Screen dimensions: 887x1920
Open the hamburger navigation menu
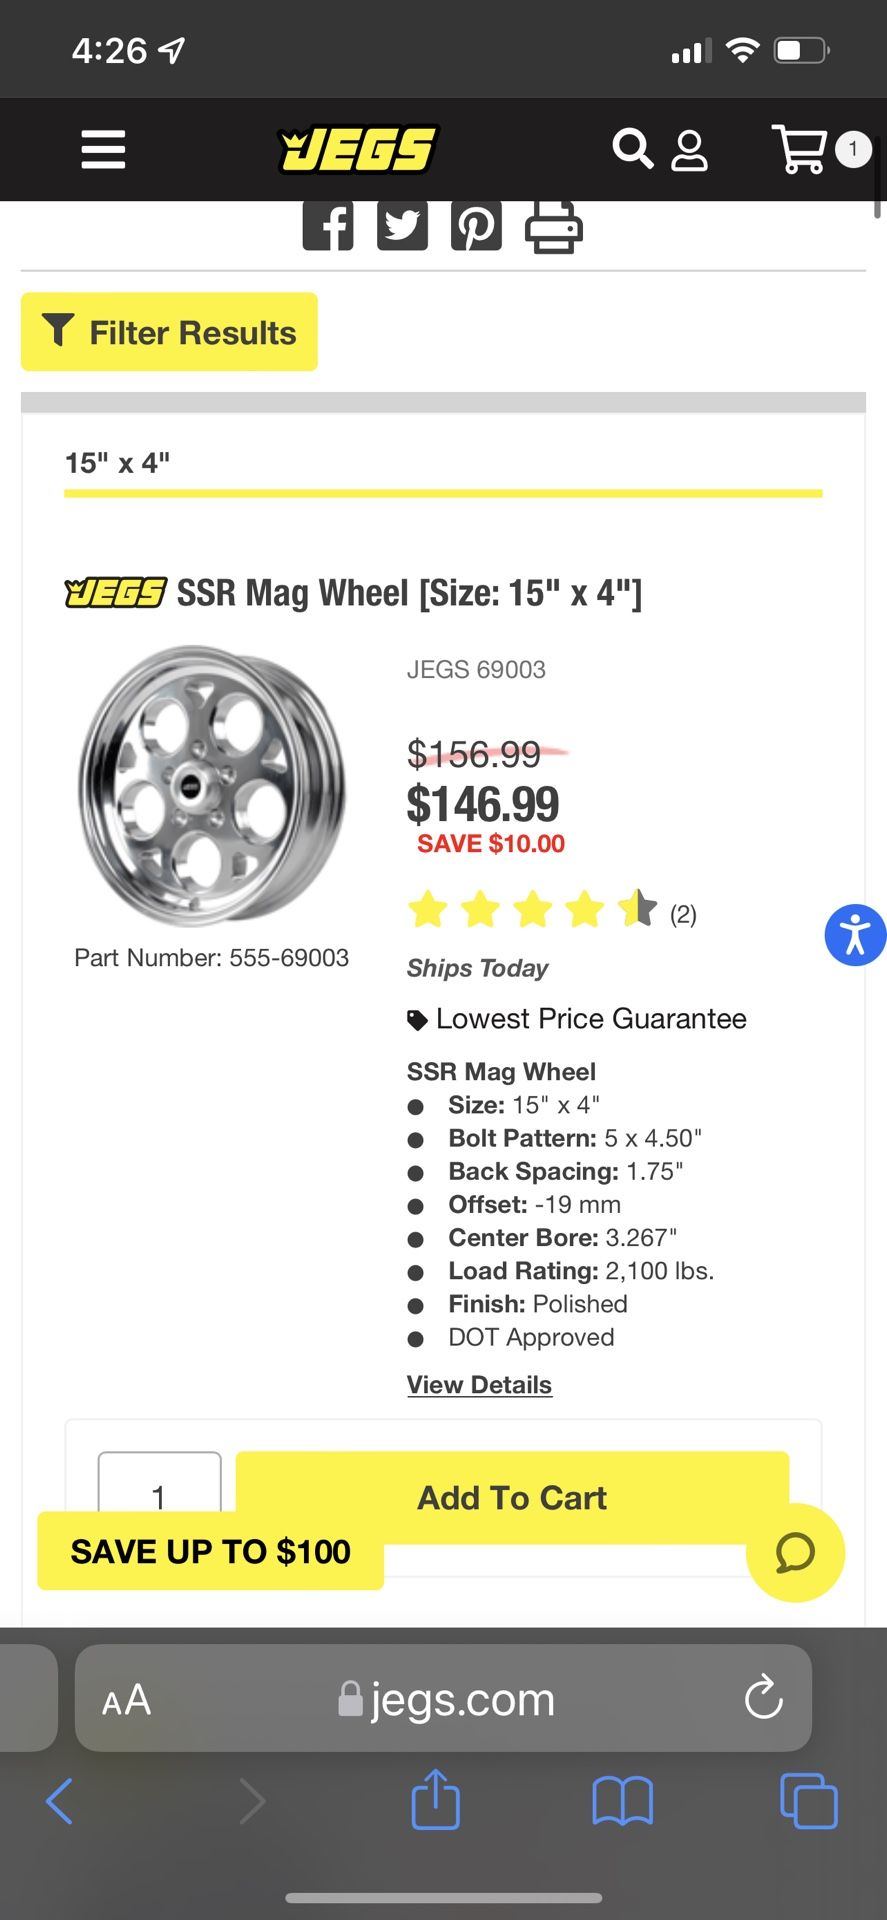pos(103,150)
